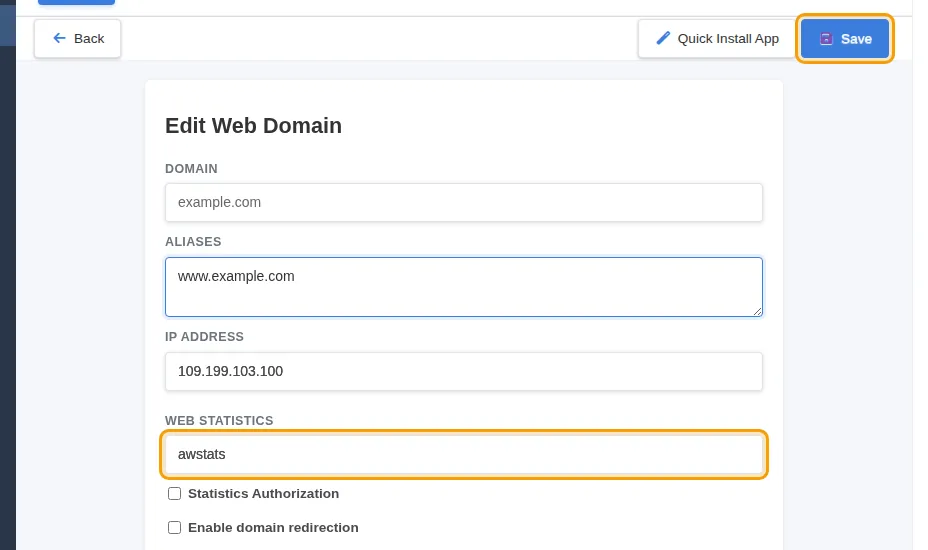
Task: Focus the Domain input field
Action: 463,202
